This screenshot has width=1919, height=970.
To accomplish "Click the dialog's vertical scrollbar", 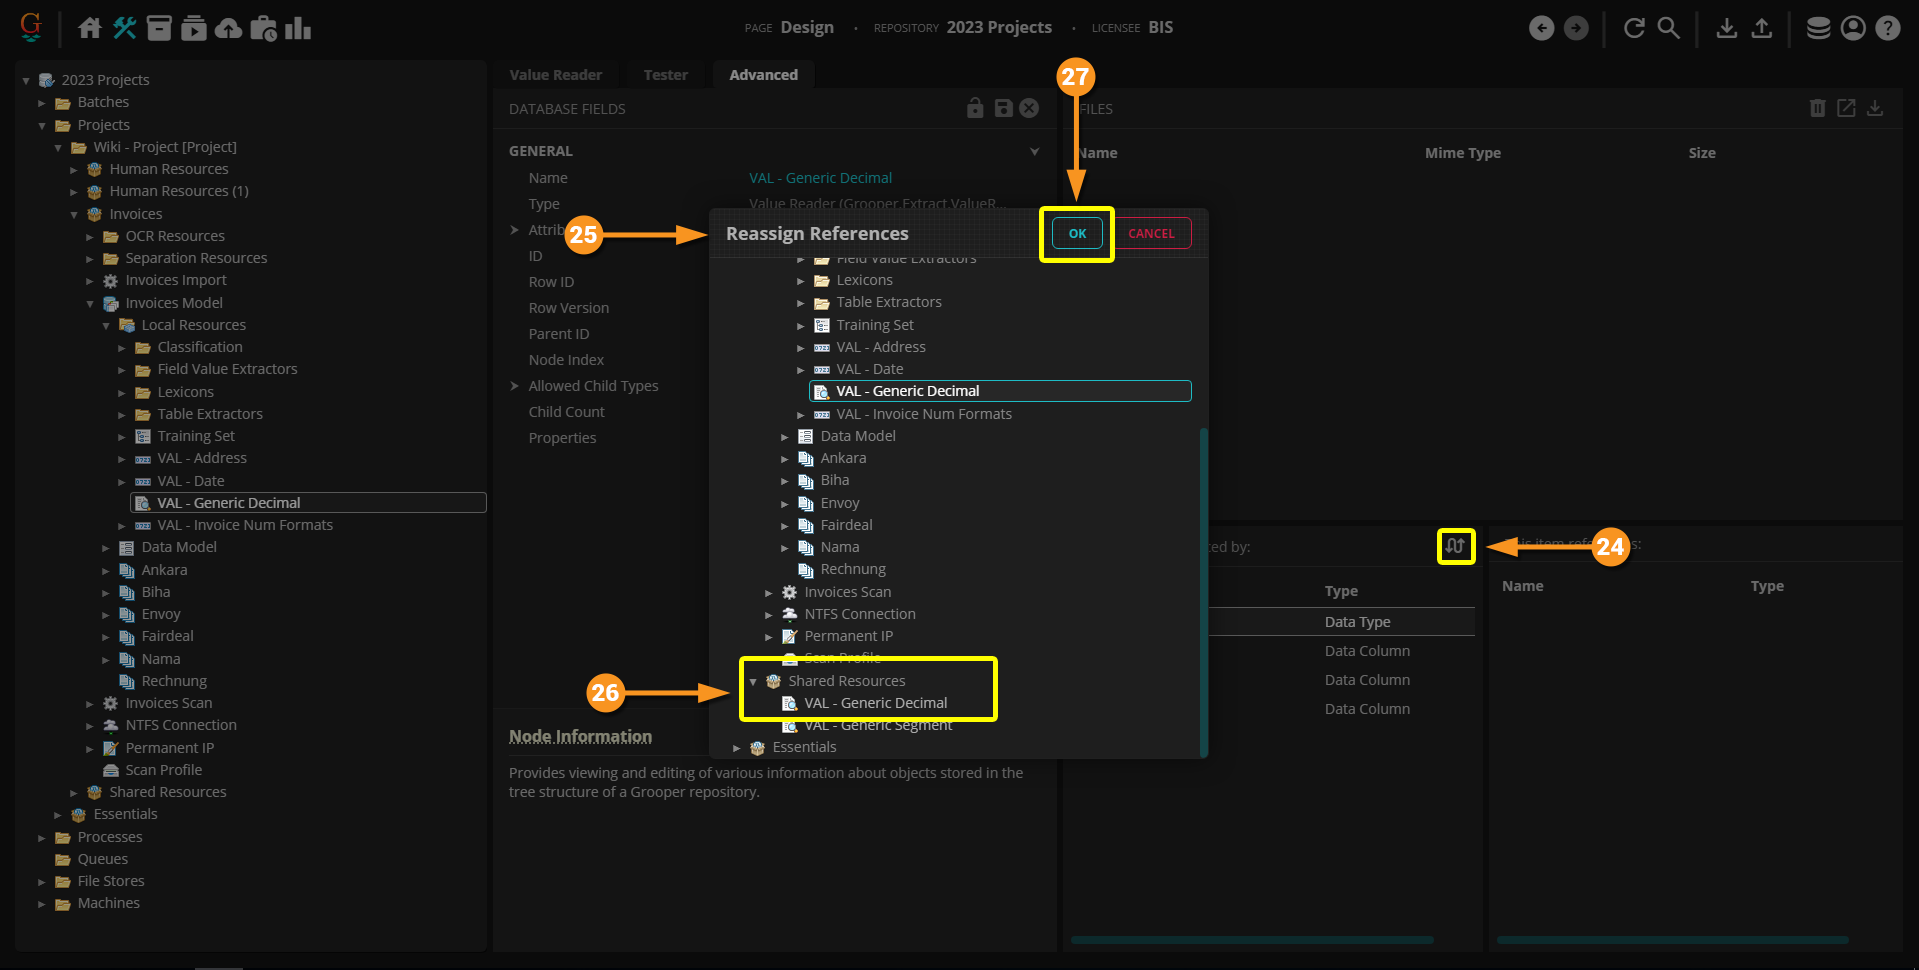I will coord(1203,590).
